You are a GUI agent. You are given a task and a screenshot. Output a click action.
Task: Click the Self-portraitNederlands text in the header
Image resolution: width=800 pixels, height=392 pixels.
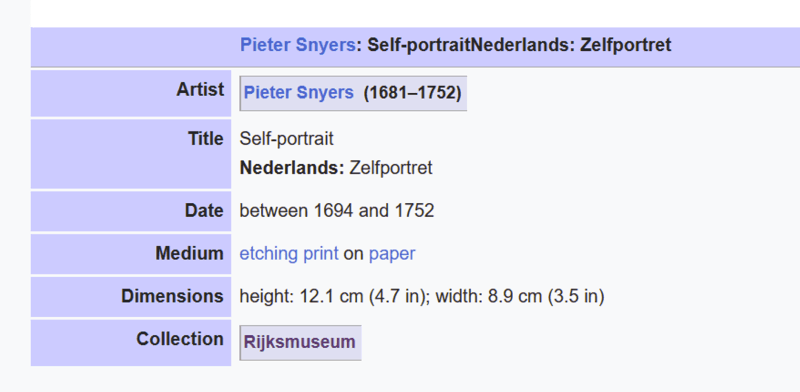coord(467,45)
